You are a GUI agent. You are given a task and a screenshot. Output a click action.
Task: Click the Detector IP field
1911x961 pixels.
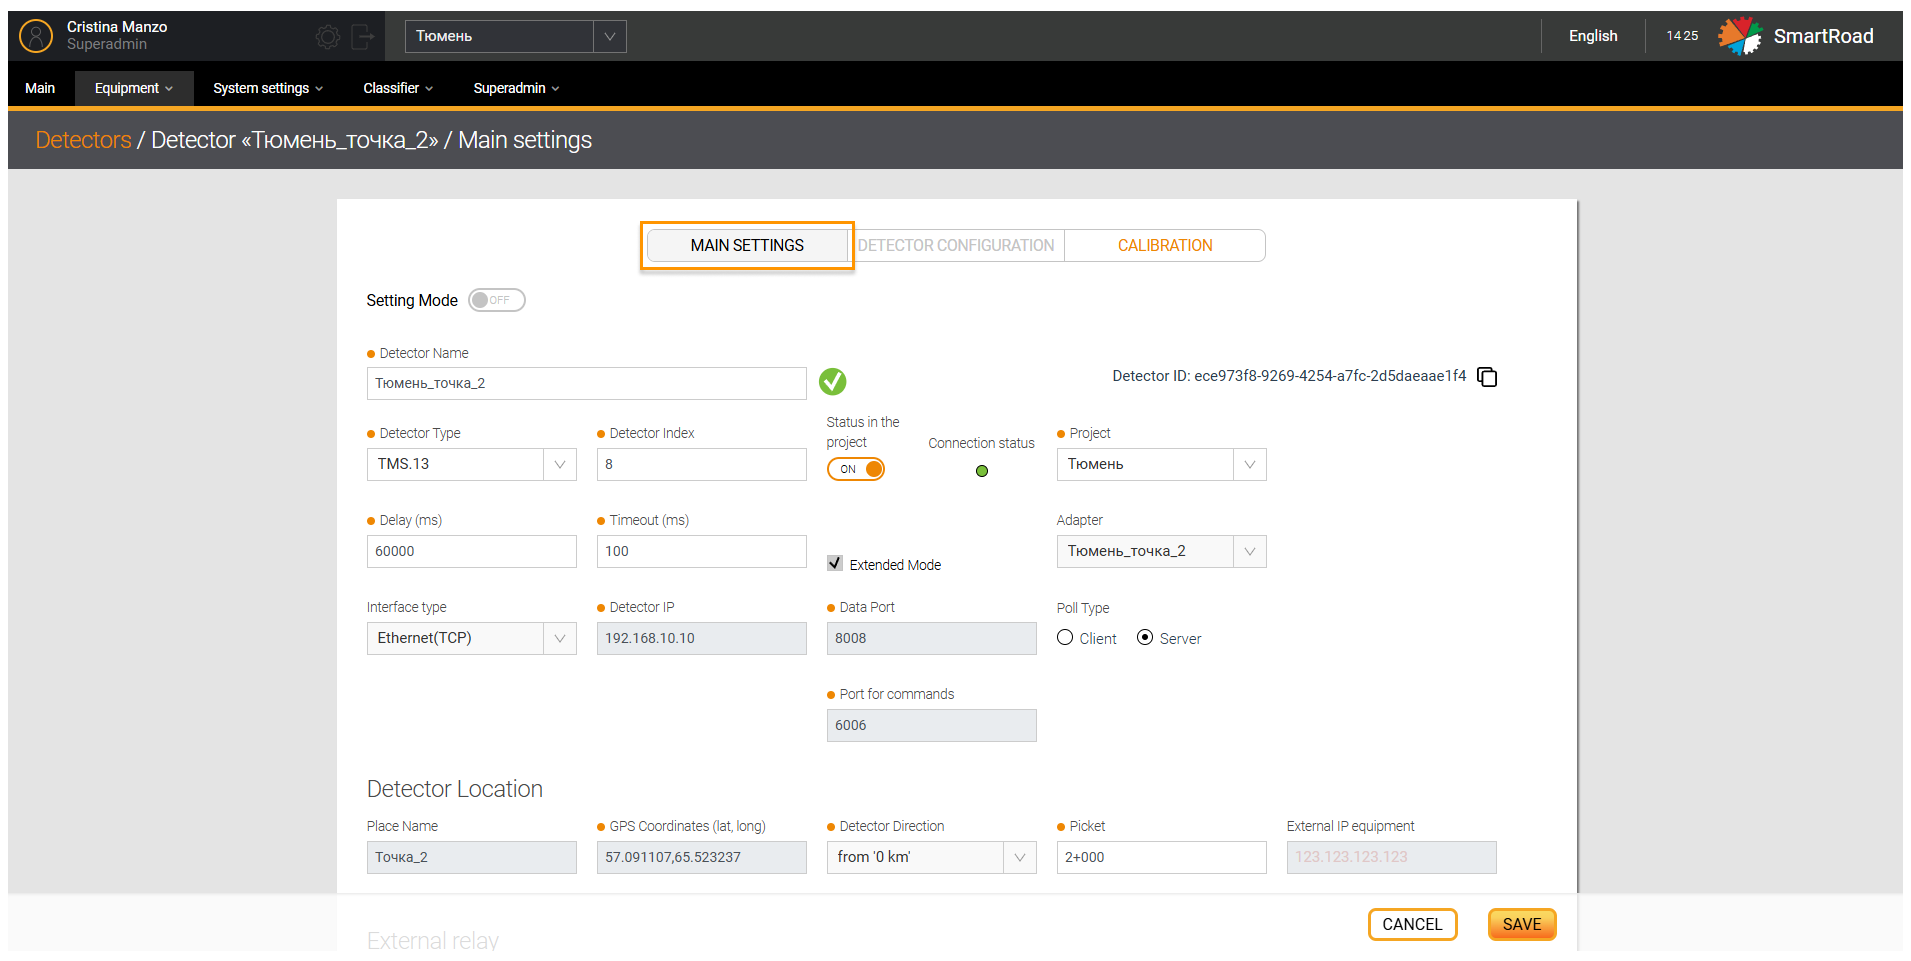pos(702,638)
